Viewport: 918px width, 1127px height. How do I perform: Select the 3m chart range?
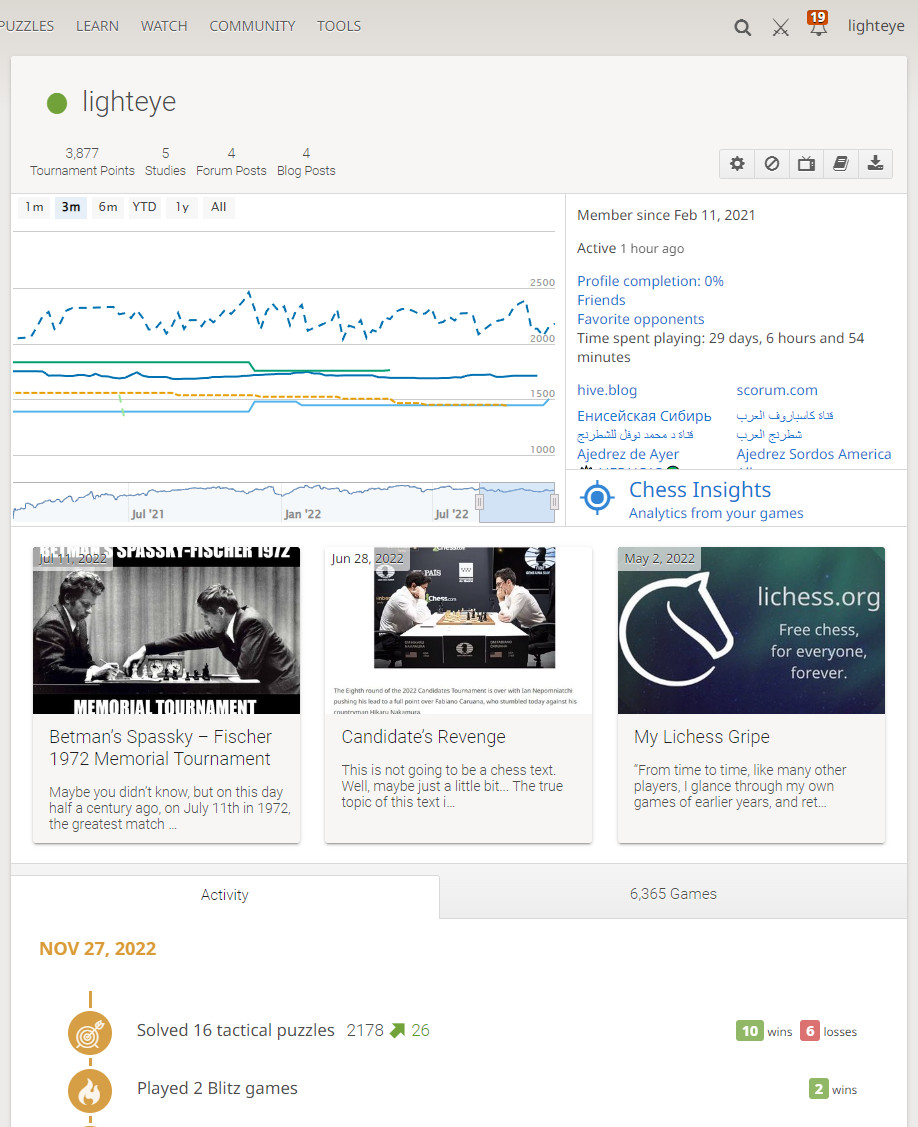coord(70,207)
